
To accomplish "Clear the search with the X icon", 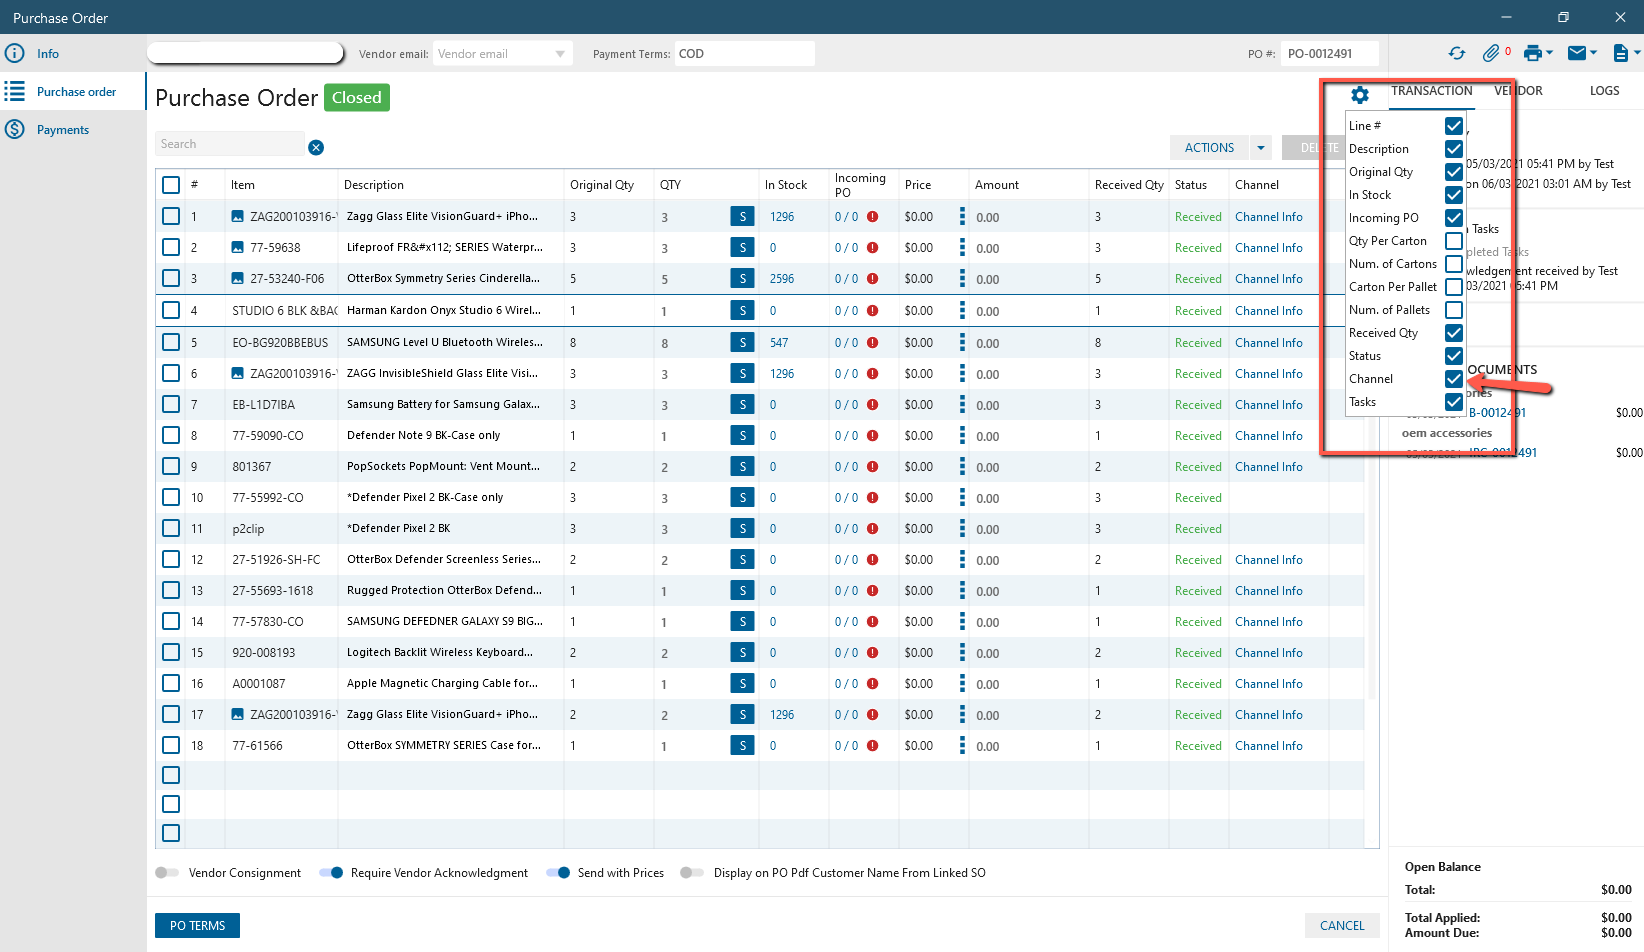I will pos(316,148).
